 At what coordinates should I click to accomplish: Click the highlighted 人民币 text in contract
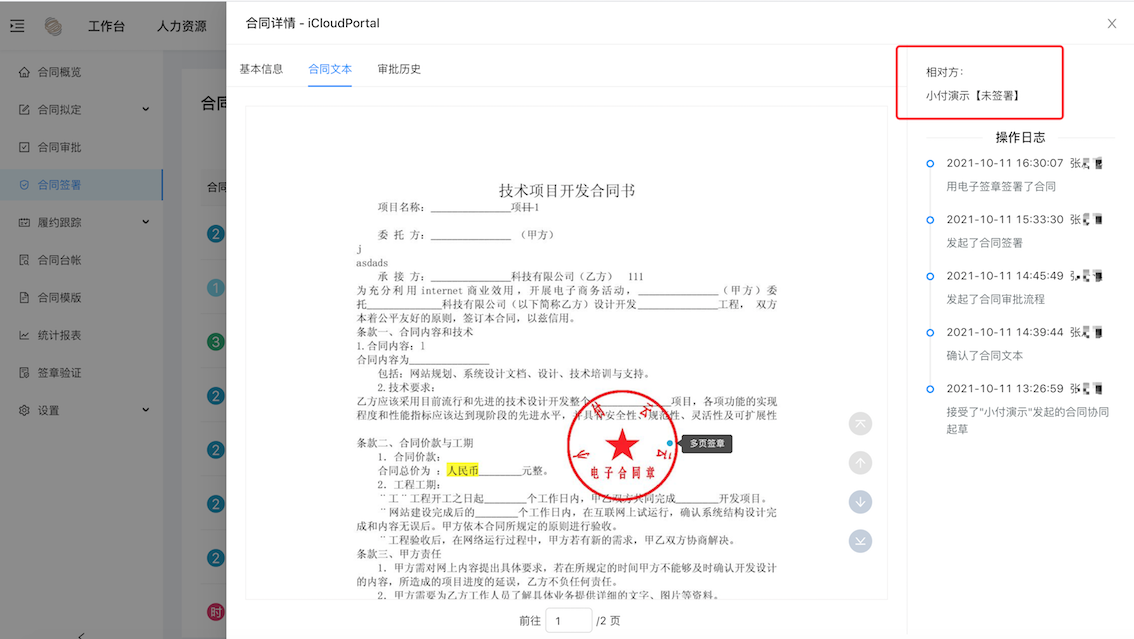[x=463, y=471]
